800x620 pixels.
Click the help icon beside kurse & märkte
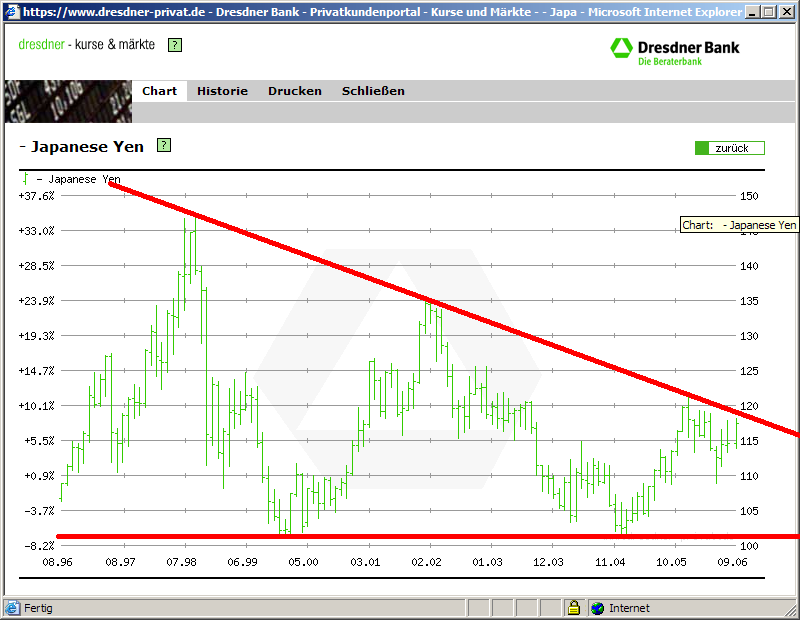[x=175, y=45]
